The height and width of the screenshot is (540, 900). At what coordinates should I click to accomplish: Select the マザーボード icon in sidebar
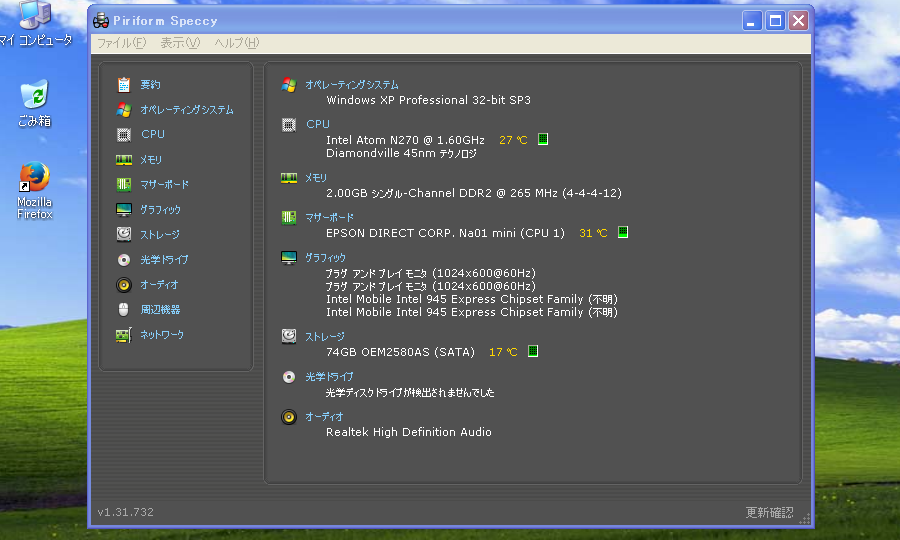point(123,184)
